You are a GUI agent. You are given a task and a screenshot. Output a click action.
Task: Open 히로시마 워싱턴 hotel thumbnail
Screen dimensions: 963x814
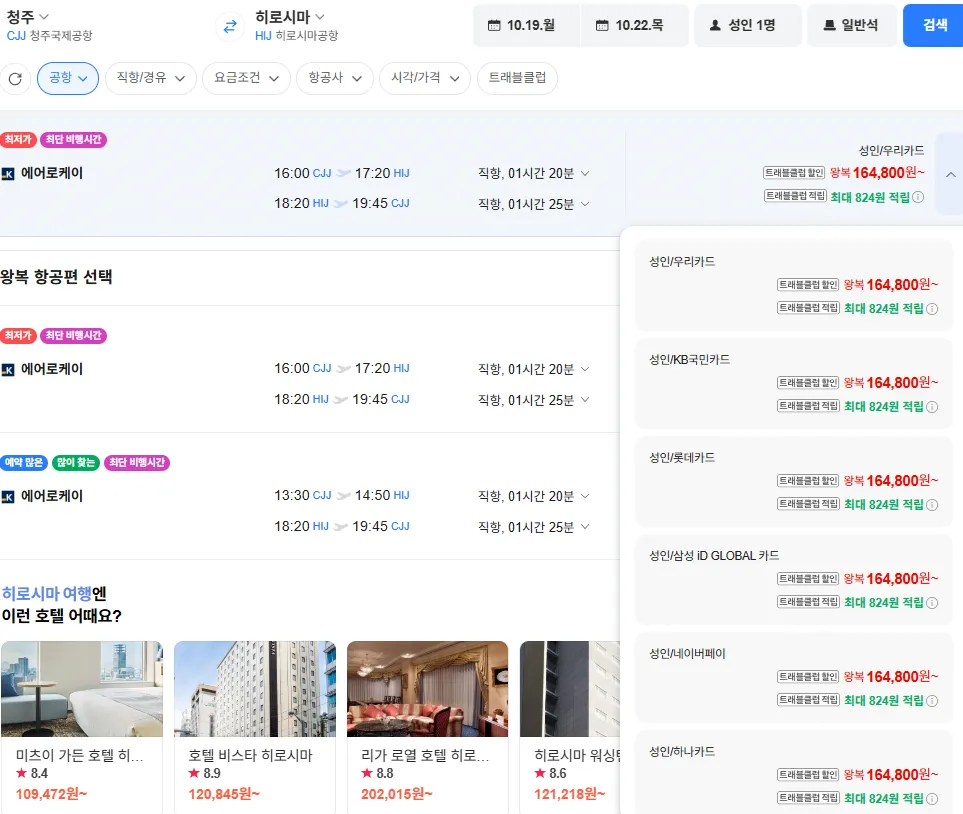point(570,689)
